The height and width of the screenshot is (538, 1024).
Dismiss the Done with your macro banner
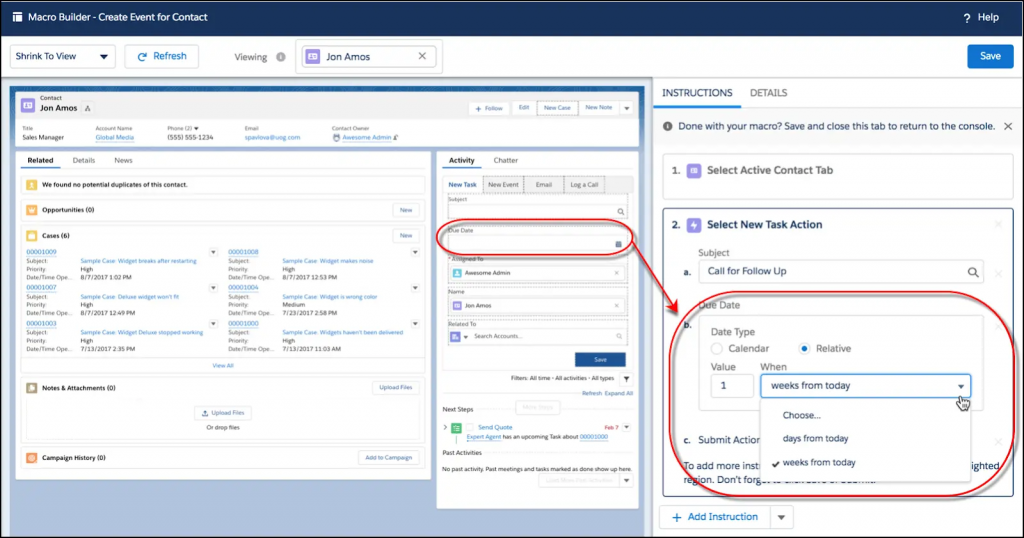click(1008, 126)
